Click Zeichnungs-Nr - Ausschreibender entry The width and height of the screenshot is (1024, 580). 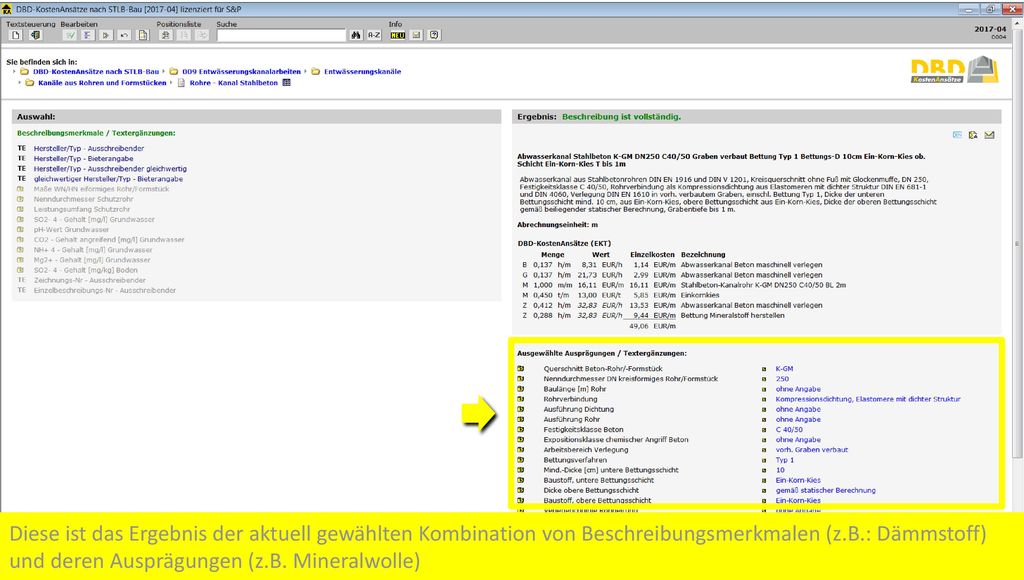pyautogui.click(x=89, y=280)
